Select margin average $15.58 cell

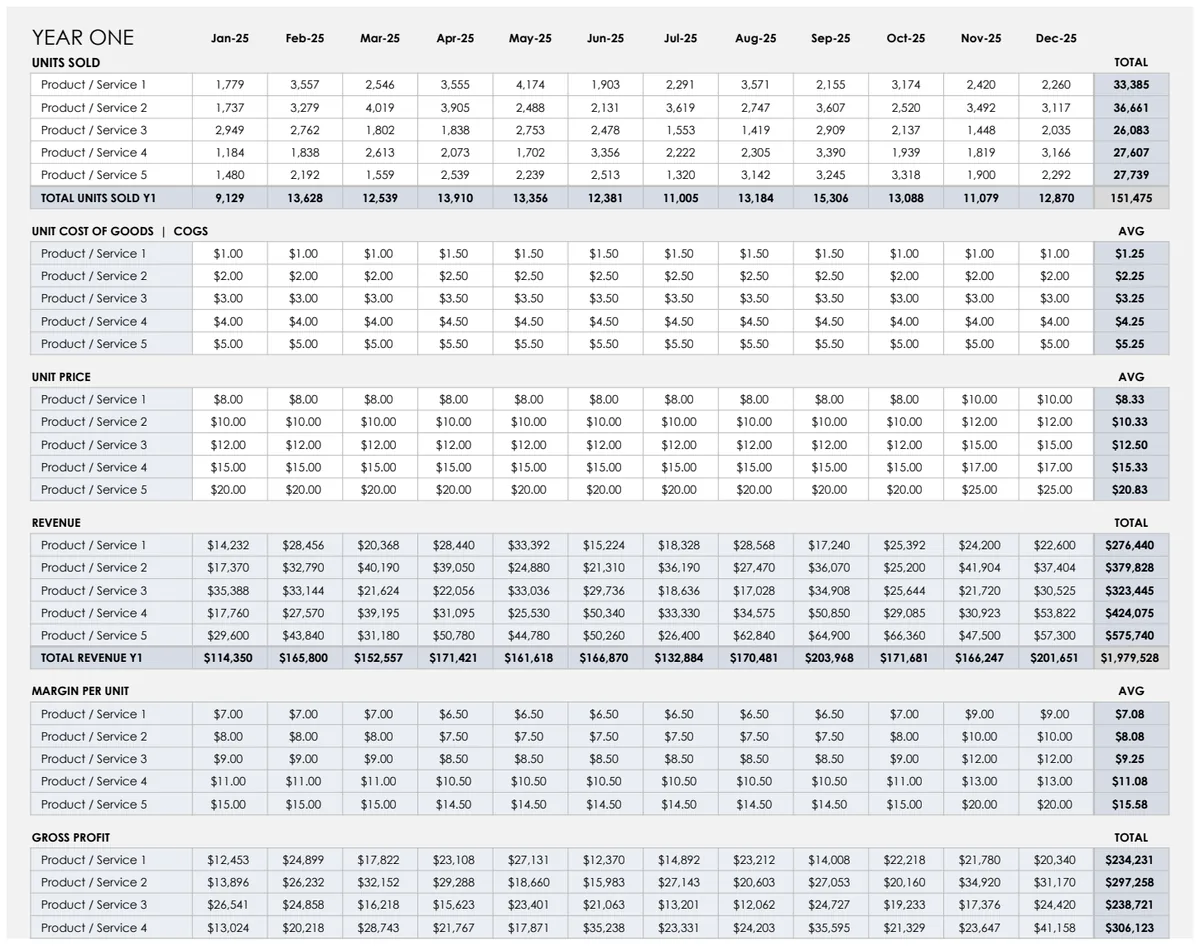click(x=1131, y=804)
